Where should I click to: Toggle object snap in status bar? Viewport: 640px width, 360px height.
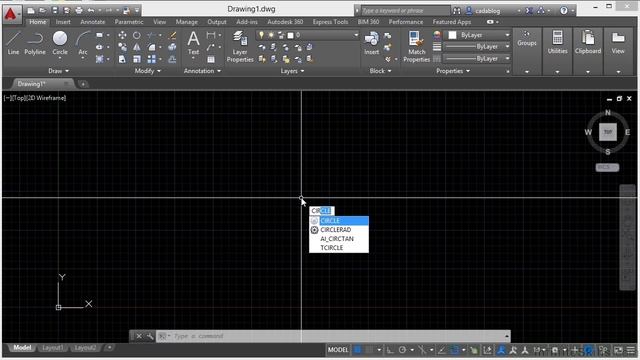coord(454,350)
